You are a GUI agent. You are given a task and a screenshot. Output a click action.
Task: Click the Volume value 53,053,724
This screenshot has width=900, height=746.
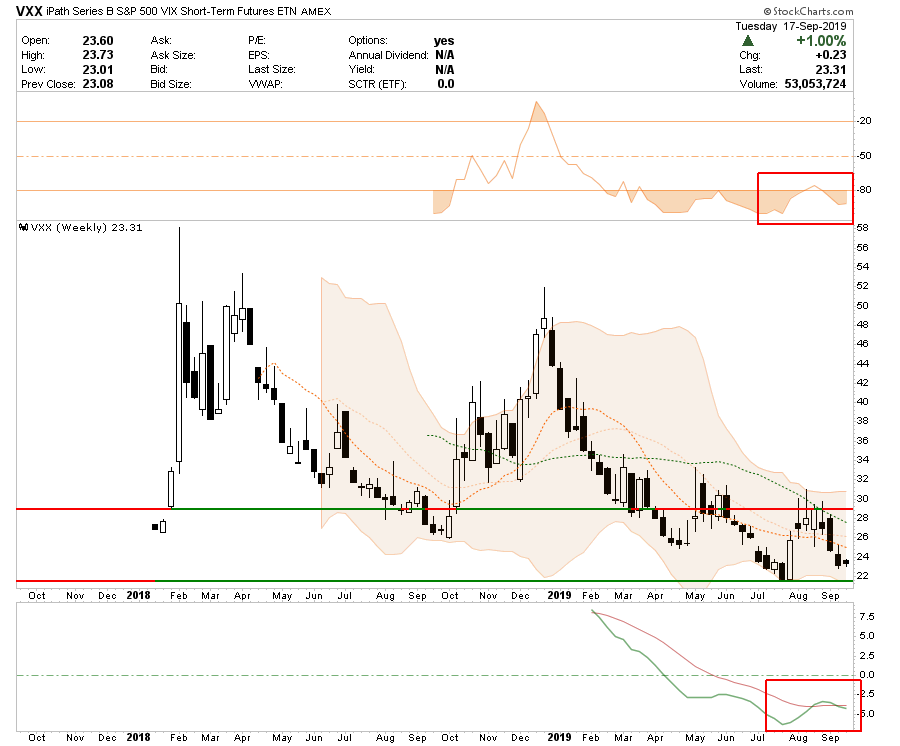tap(815, 84)
